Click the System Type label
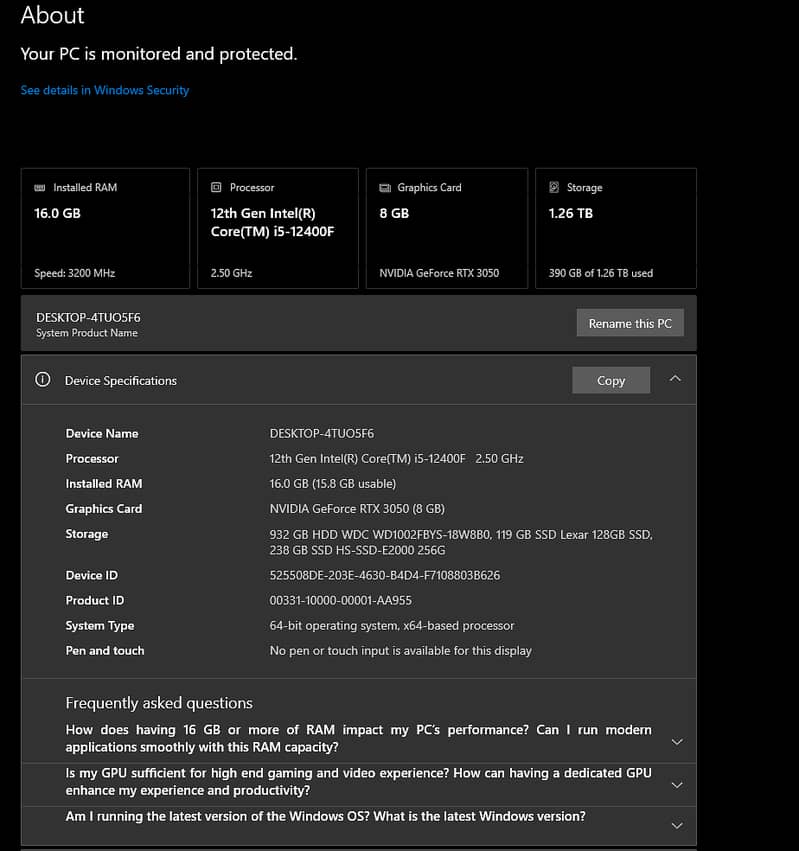Screen dimensions: 799x851 tap(100, 626)
